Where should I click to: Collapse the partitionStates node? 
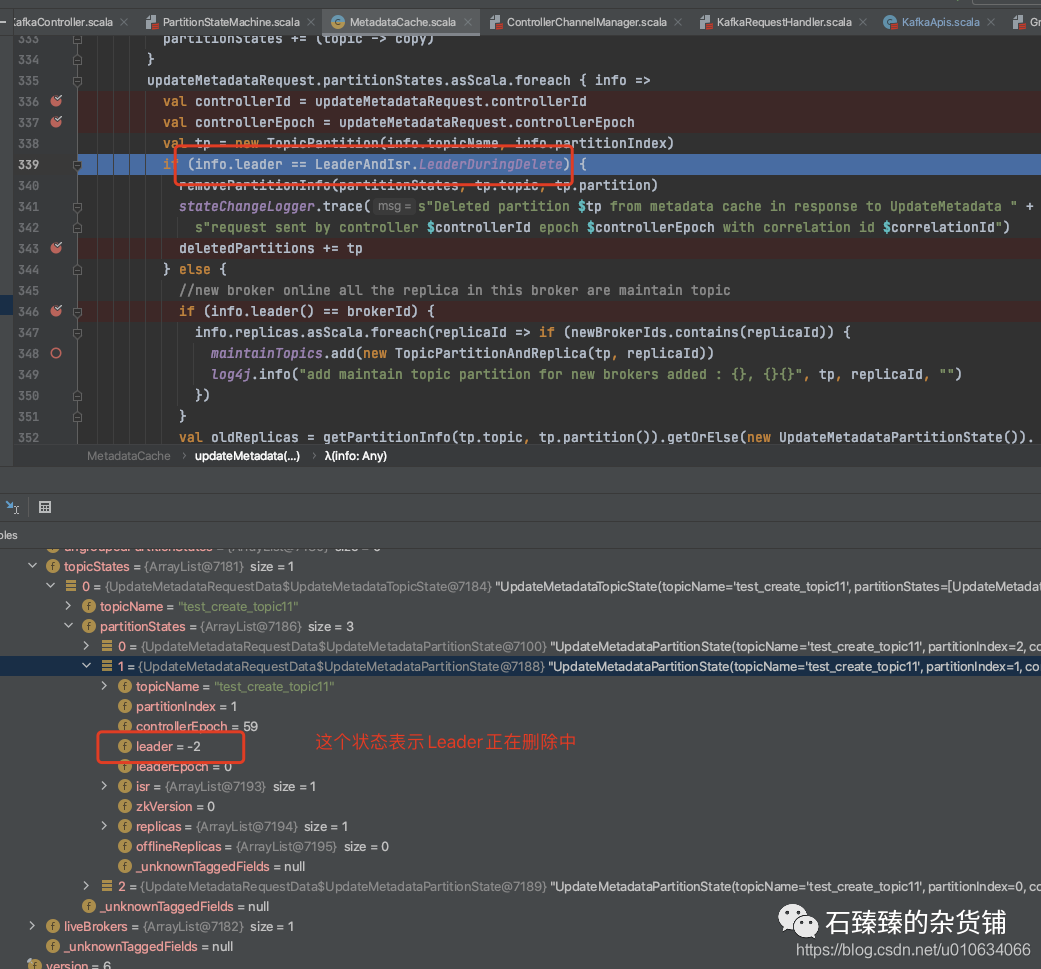pos(68,626)
